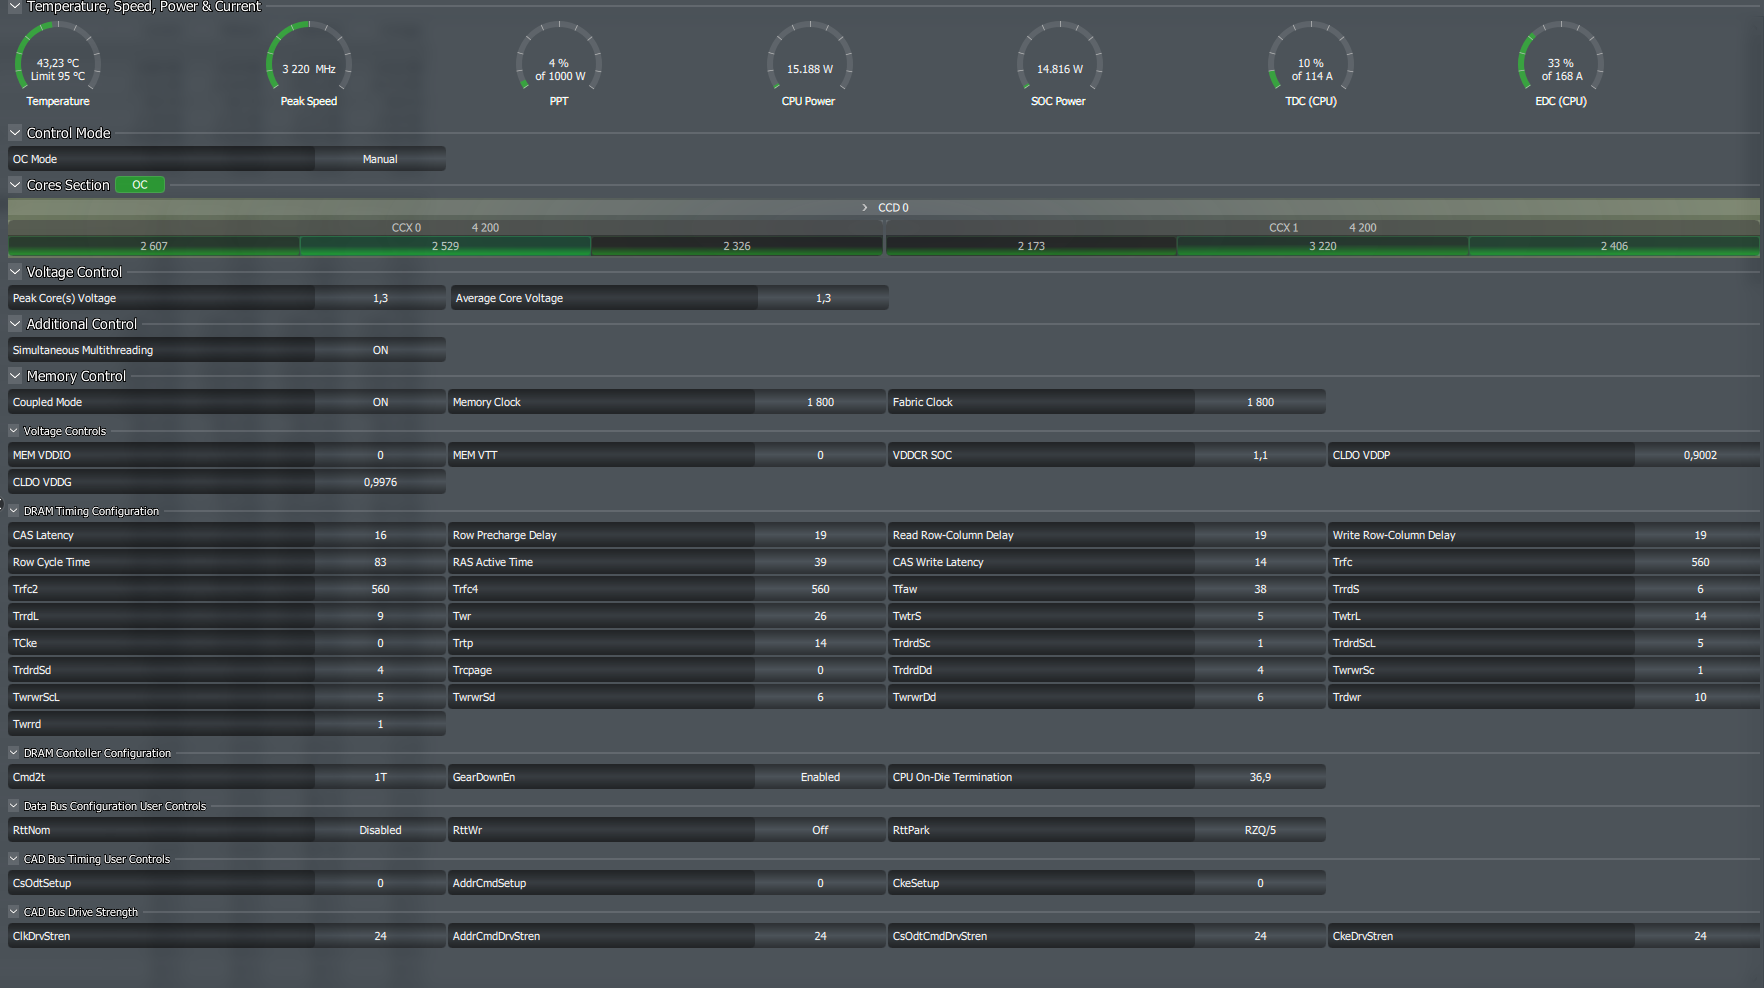Select the core bar showing 3 220

tap(1322, 246)
